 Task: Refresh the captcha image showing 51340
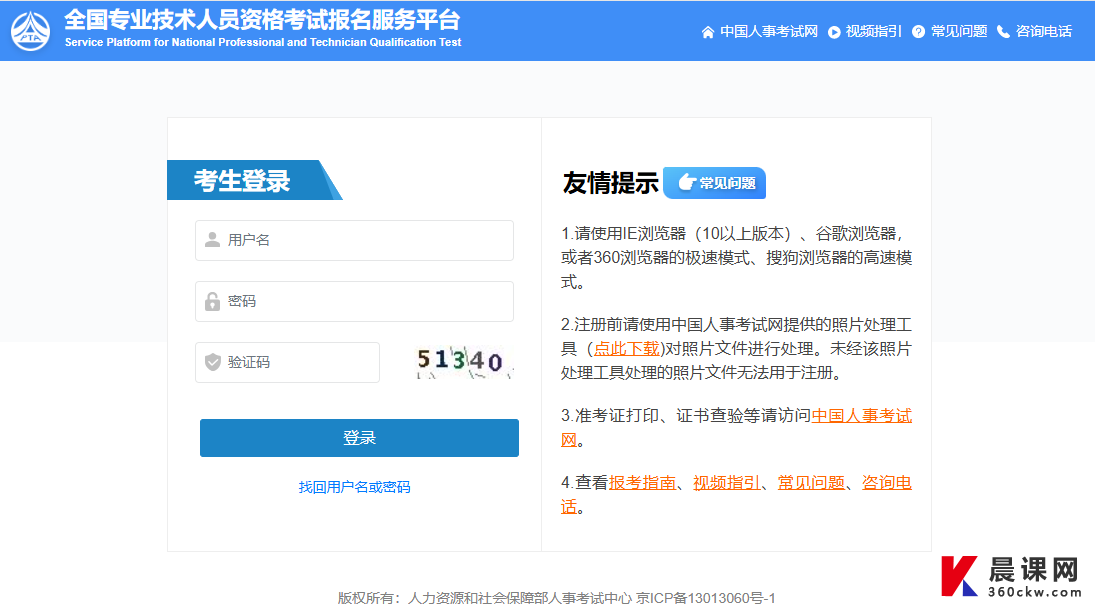coord(464,362)
